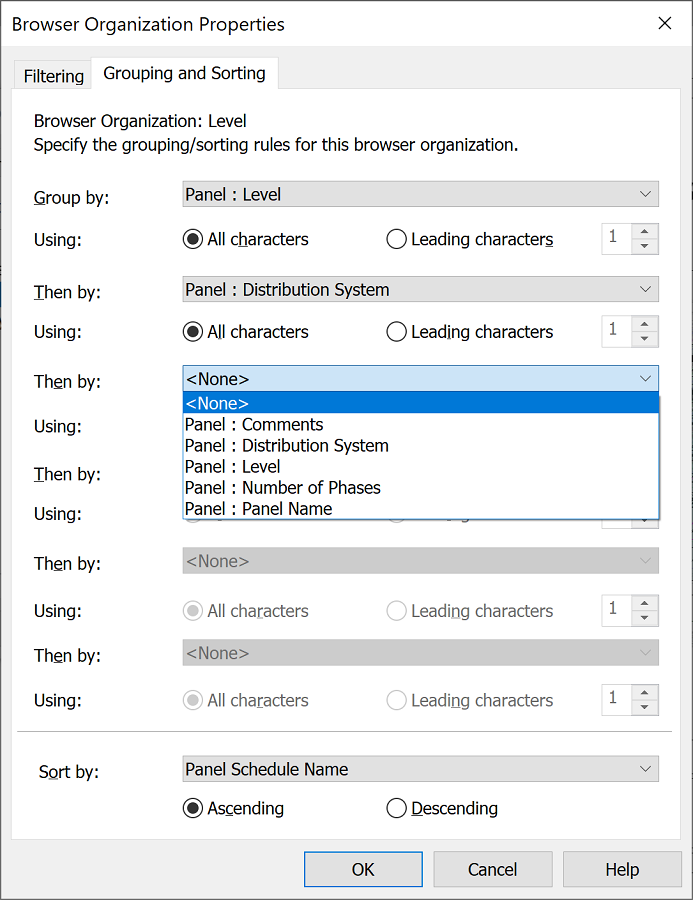This screenshot has width=693, height=900.
Task: Select All characters under Group by
Action: point(194,239)
